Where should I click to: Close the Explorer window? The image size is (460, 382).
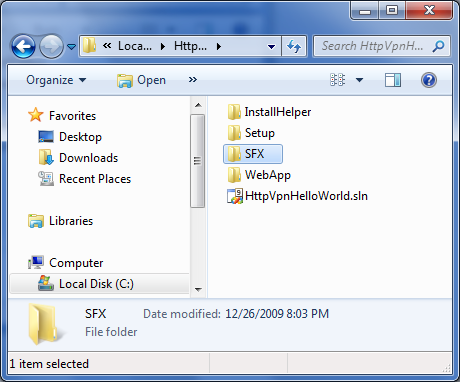(429, 11)
